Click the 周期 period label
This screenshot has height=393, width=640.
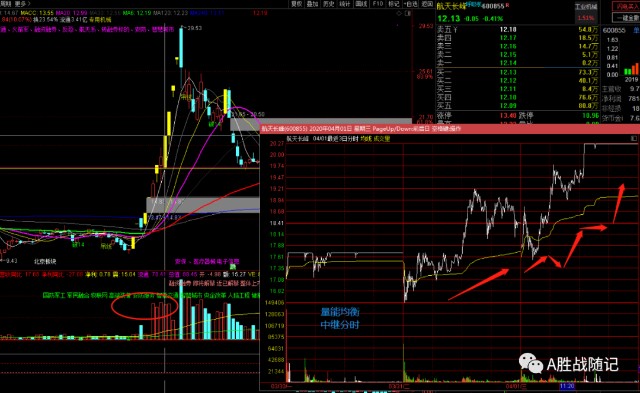(6, 4)
